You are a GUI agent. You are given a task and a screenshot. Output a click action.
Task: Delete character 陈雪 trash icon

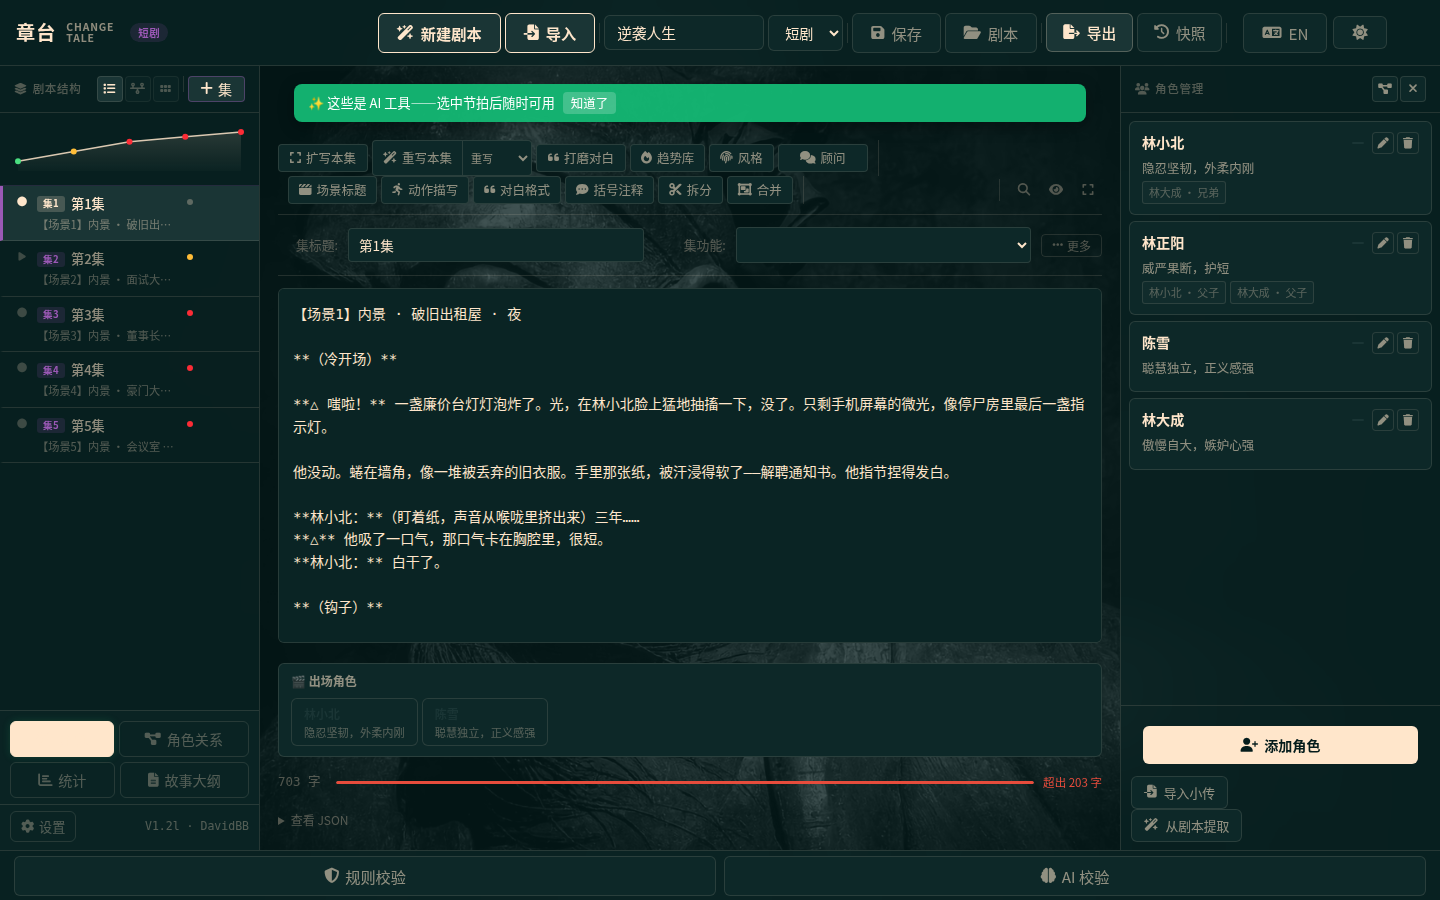tap(1408, 343)
